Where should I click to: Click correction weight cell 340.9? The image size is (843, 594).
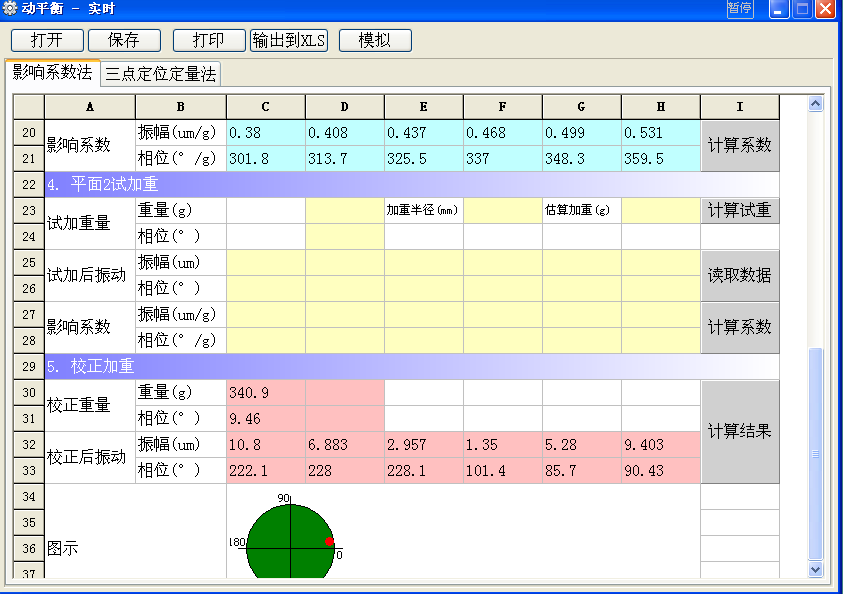(x=266, y=393)
